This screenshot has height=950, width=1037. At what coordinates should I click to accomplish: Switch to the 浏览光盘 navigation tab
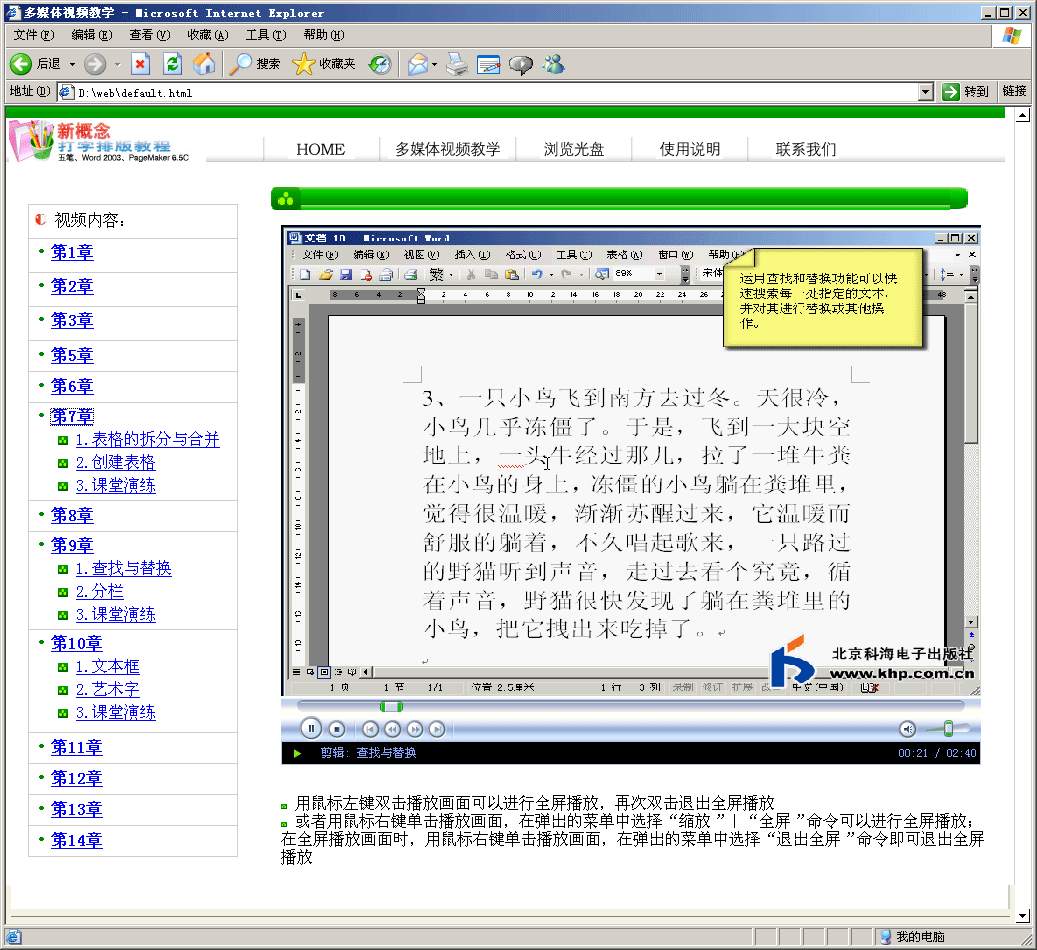[x=574, y=149]
